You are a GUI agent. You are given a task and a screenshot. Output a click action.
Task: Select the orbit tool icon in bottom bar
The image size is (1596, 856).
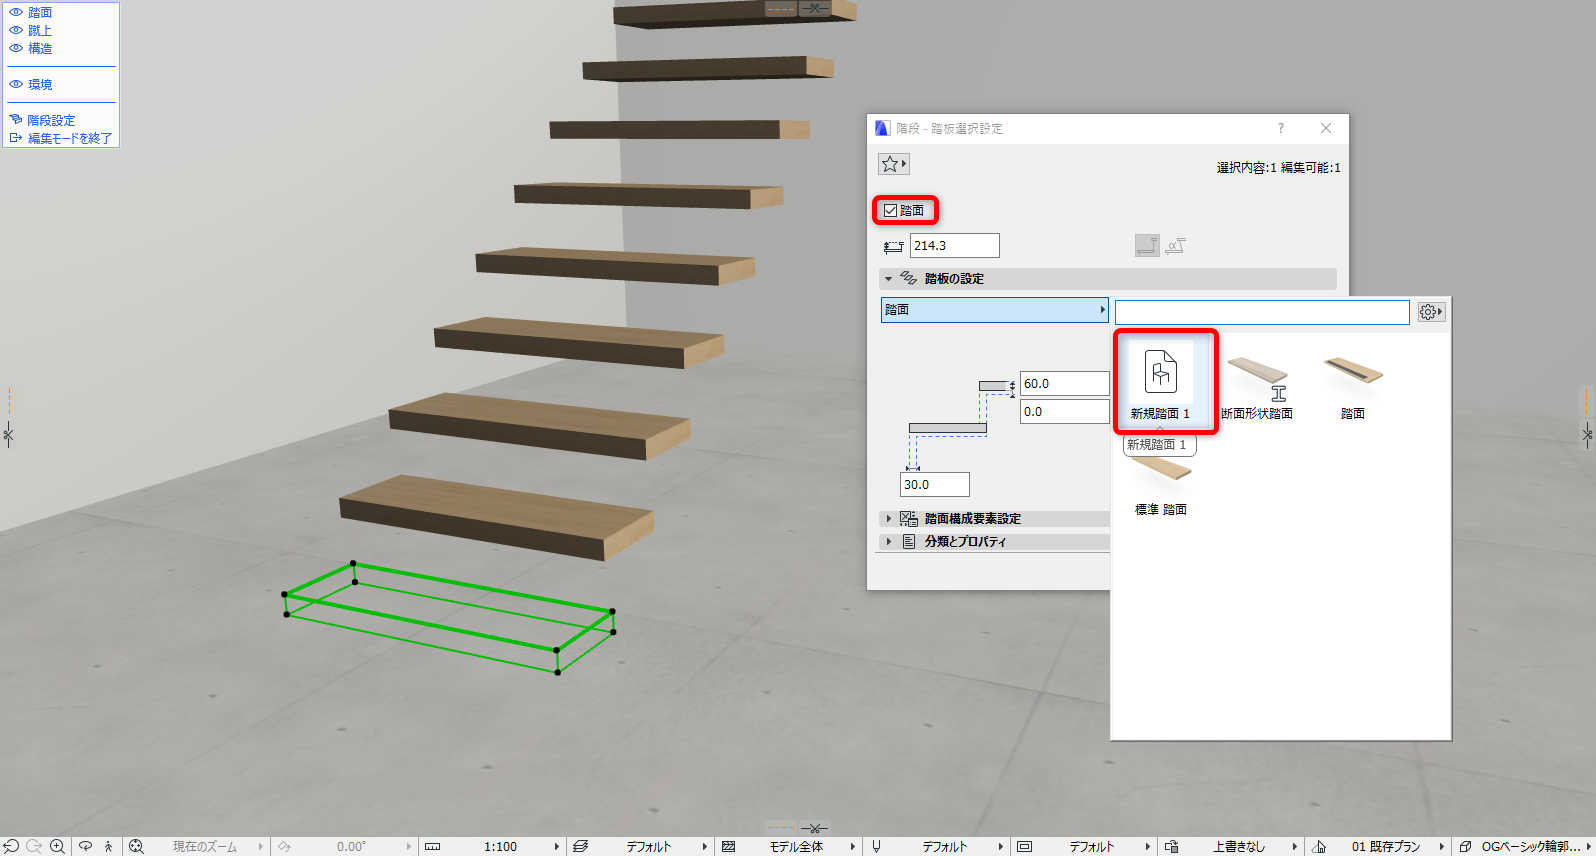click(85, 846)
